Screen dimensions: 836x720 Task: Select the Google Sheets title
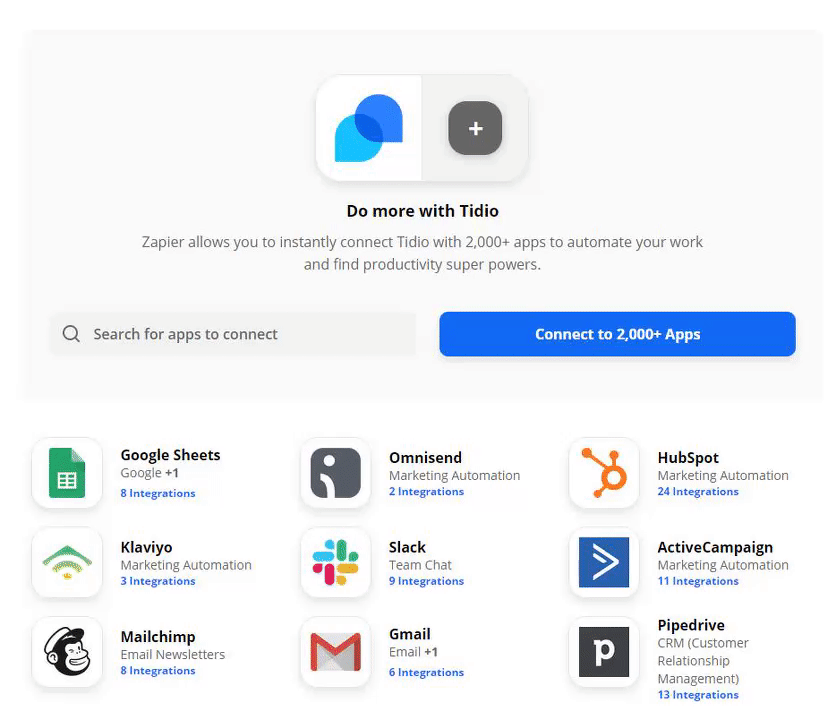(x=170, y=455)
